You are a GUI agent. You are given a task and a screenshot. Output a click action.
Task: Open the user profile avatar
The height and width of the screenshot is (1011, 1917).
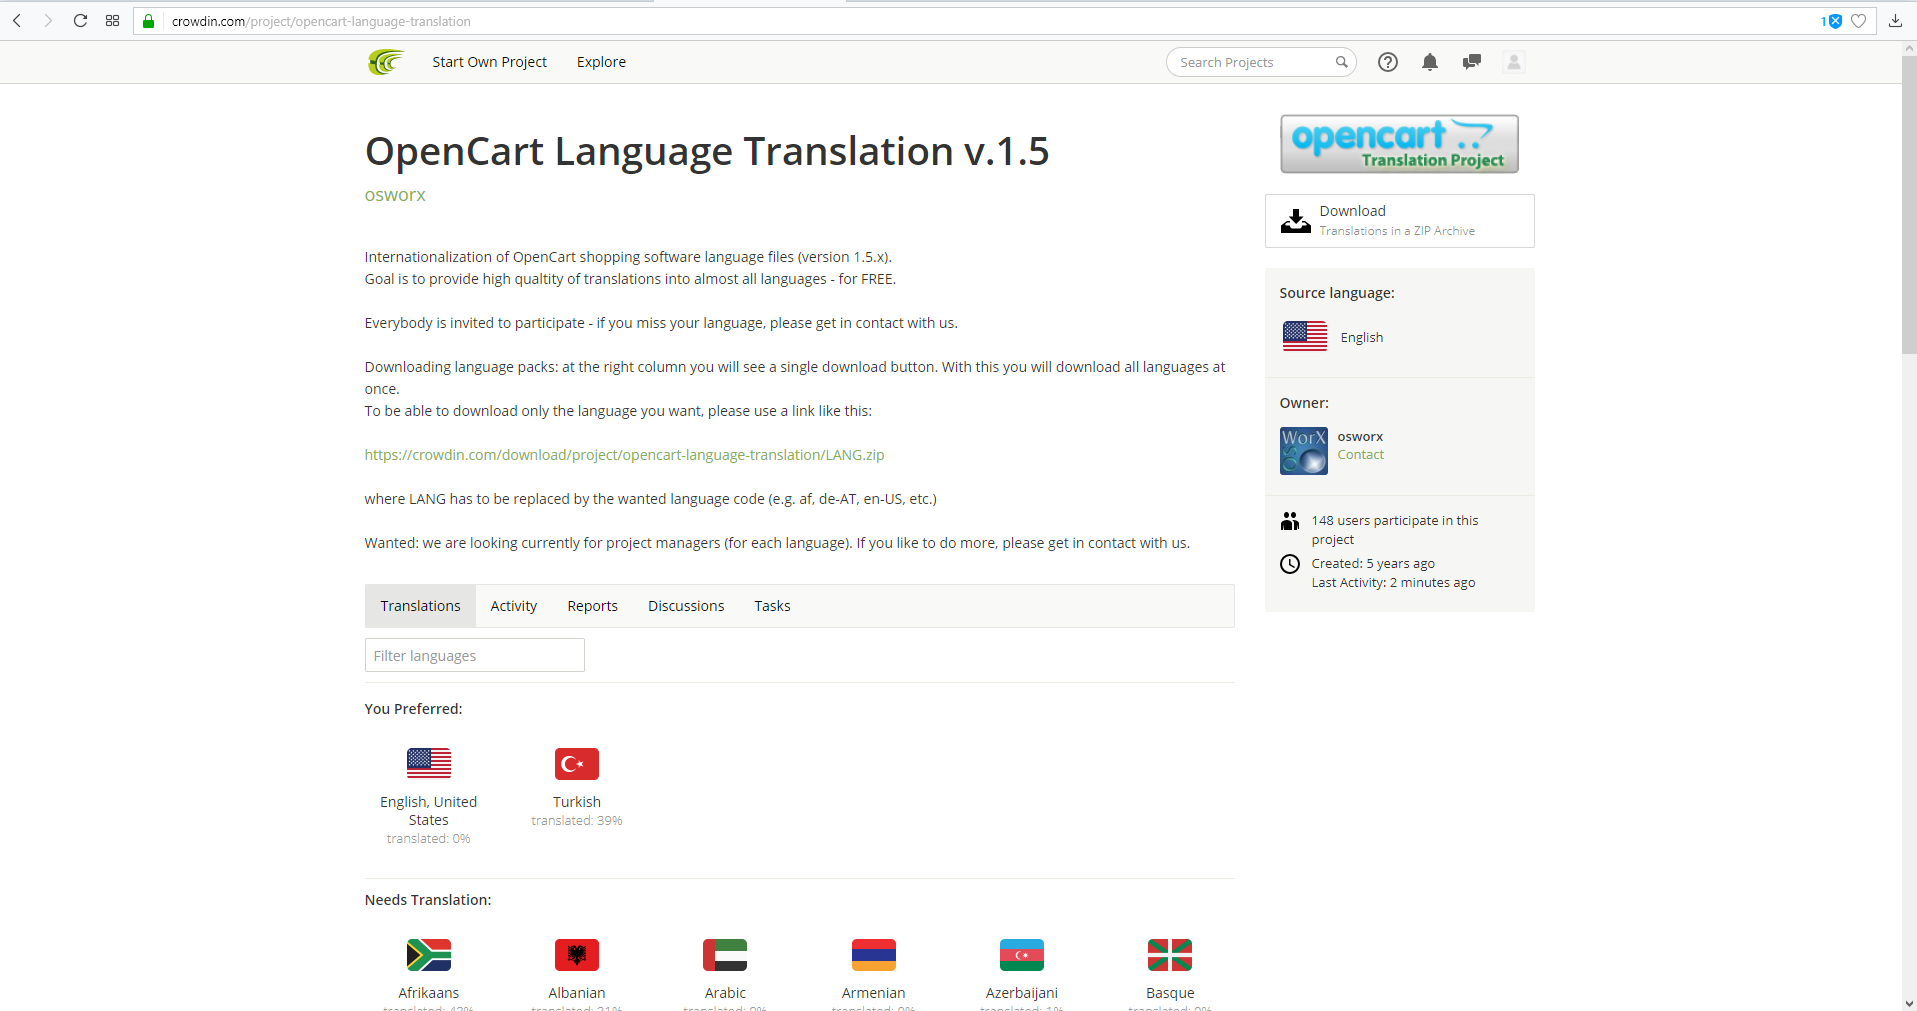(x=1513, y=62)
